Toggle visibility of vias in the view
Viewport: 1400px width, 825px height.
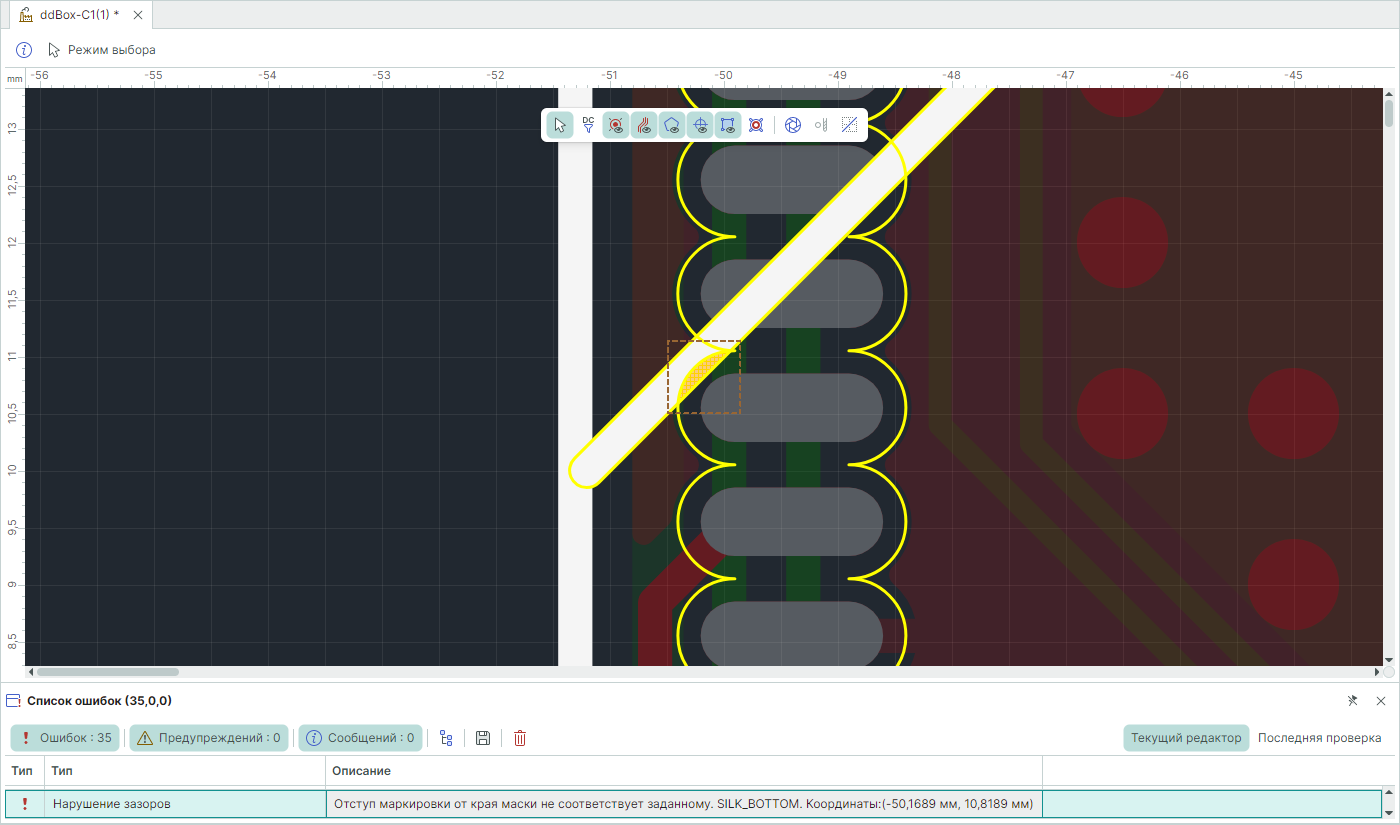tap(616, 125)
